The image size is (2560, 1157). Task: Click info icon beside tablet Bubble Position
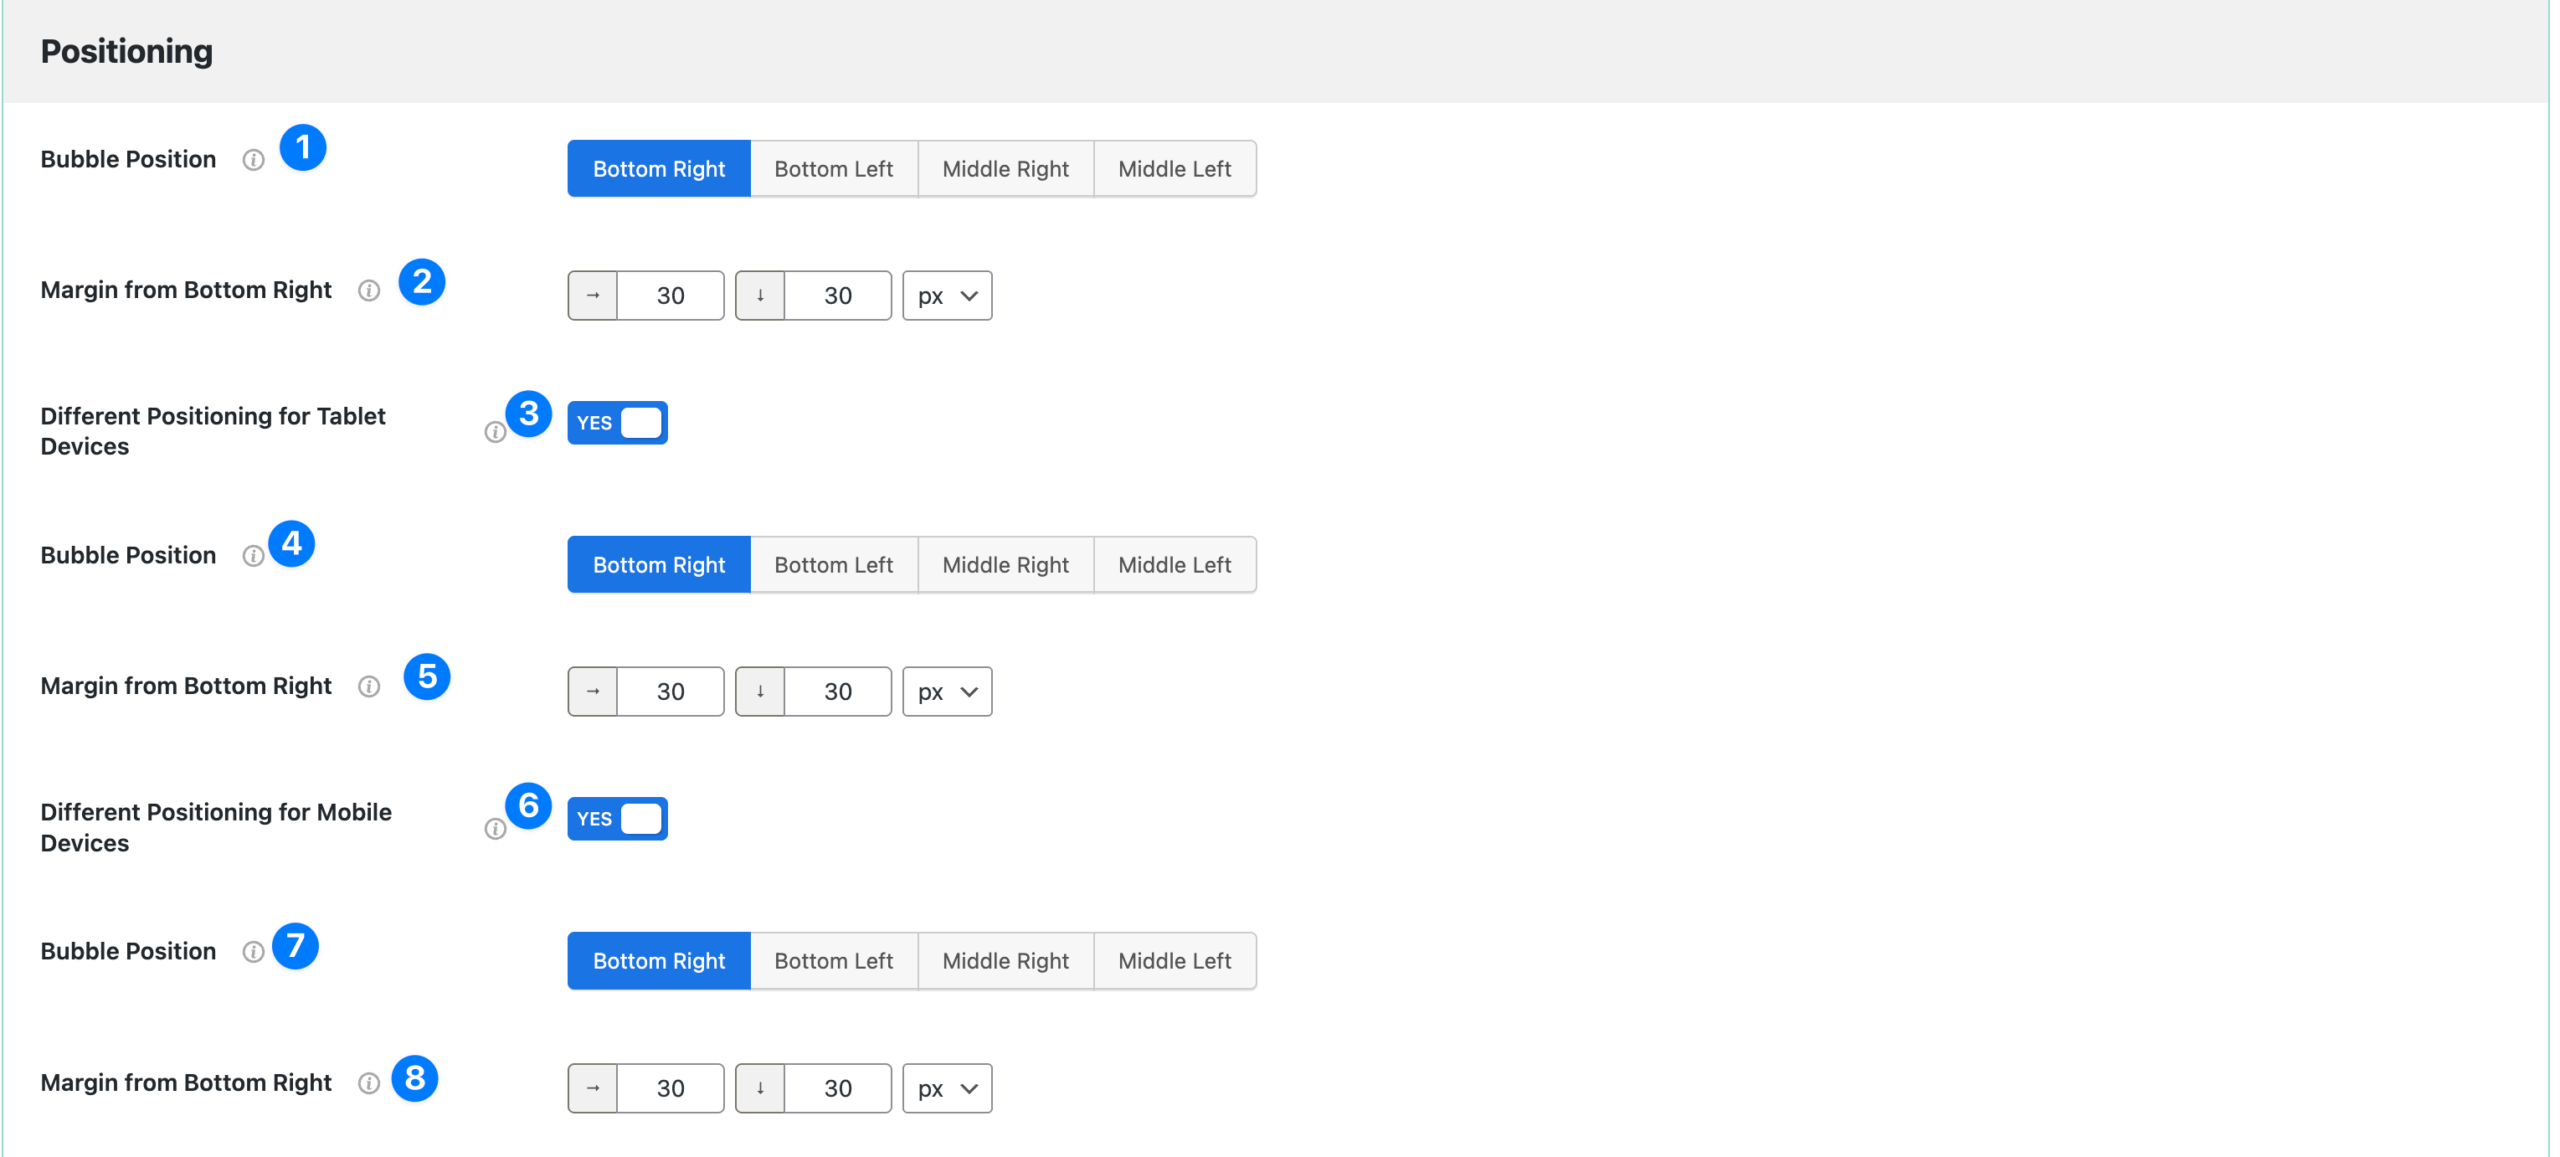(x=253, y=556)
